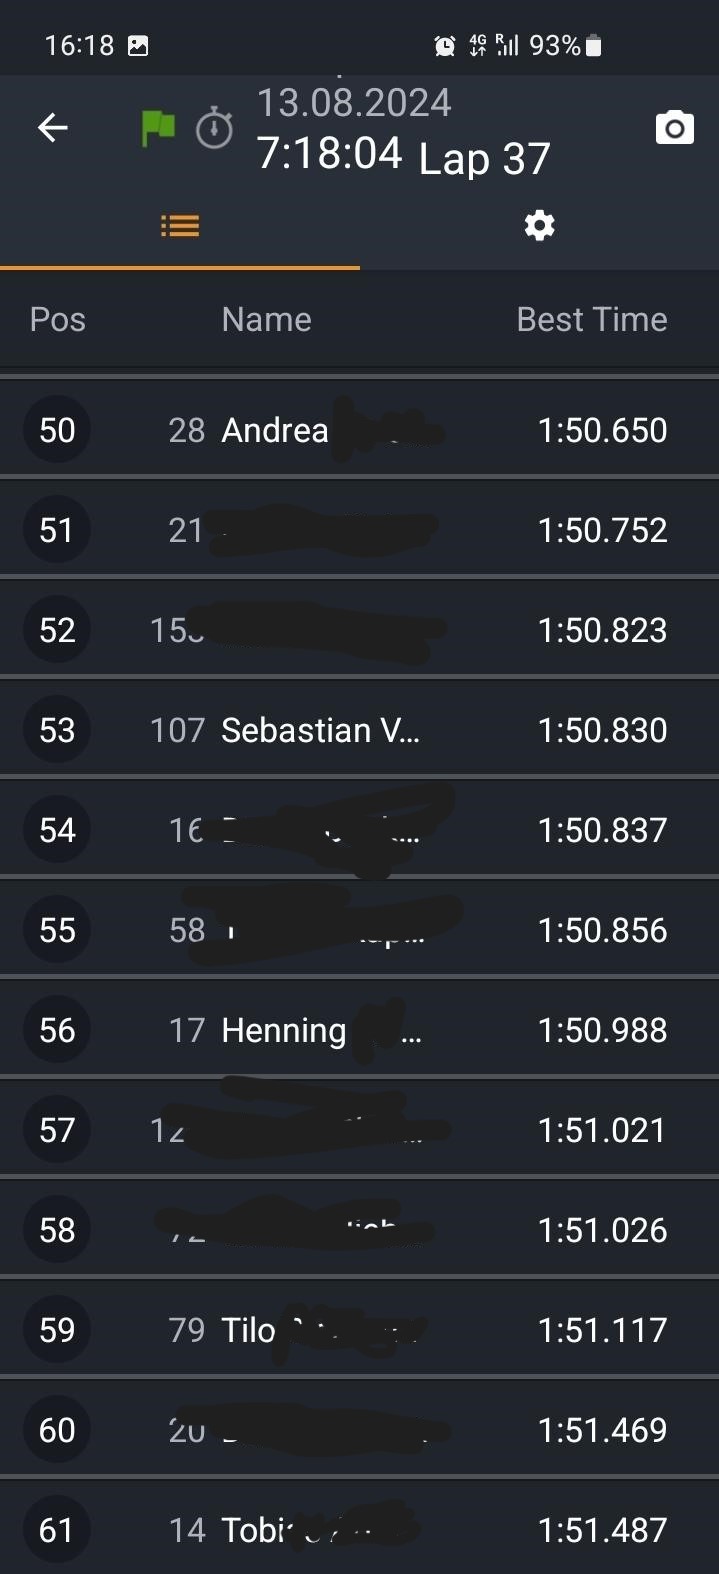Viewport: 719px width, 1574px height.
Task: Open Sebastian V... row at position 53
Action: [320, 730]
